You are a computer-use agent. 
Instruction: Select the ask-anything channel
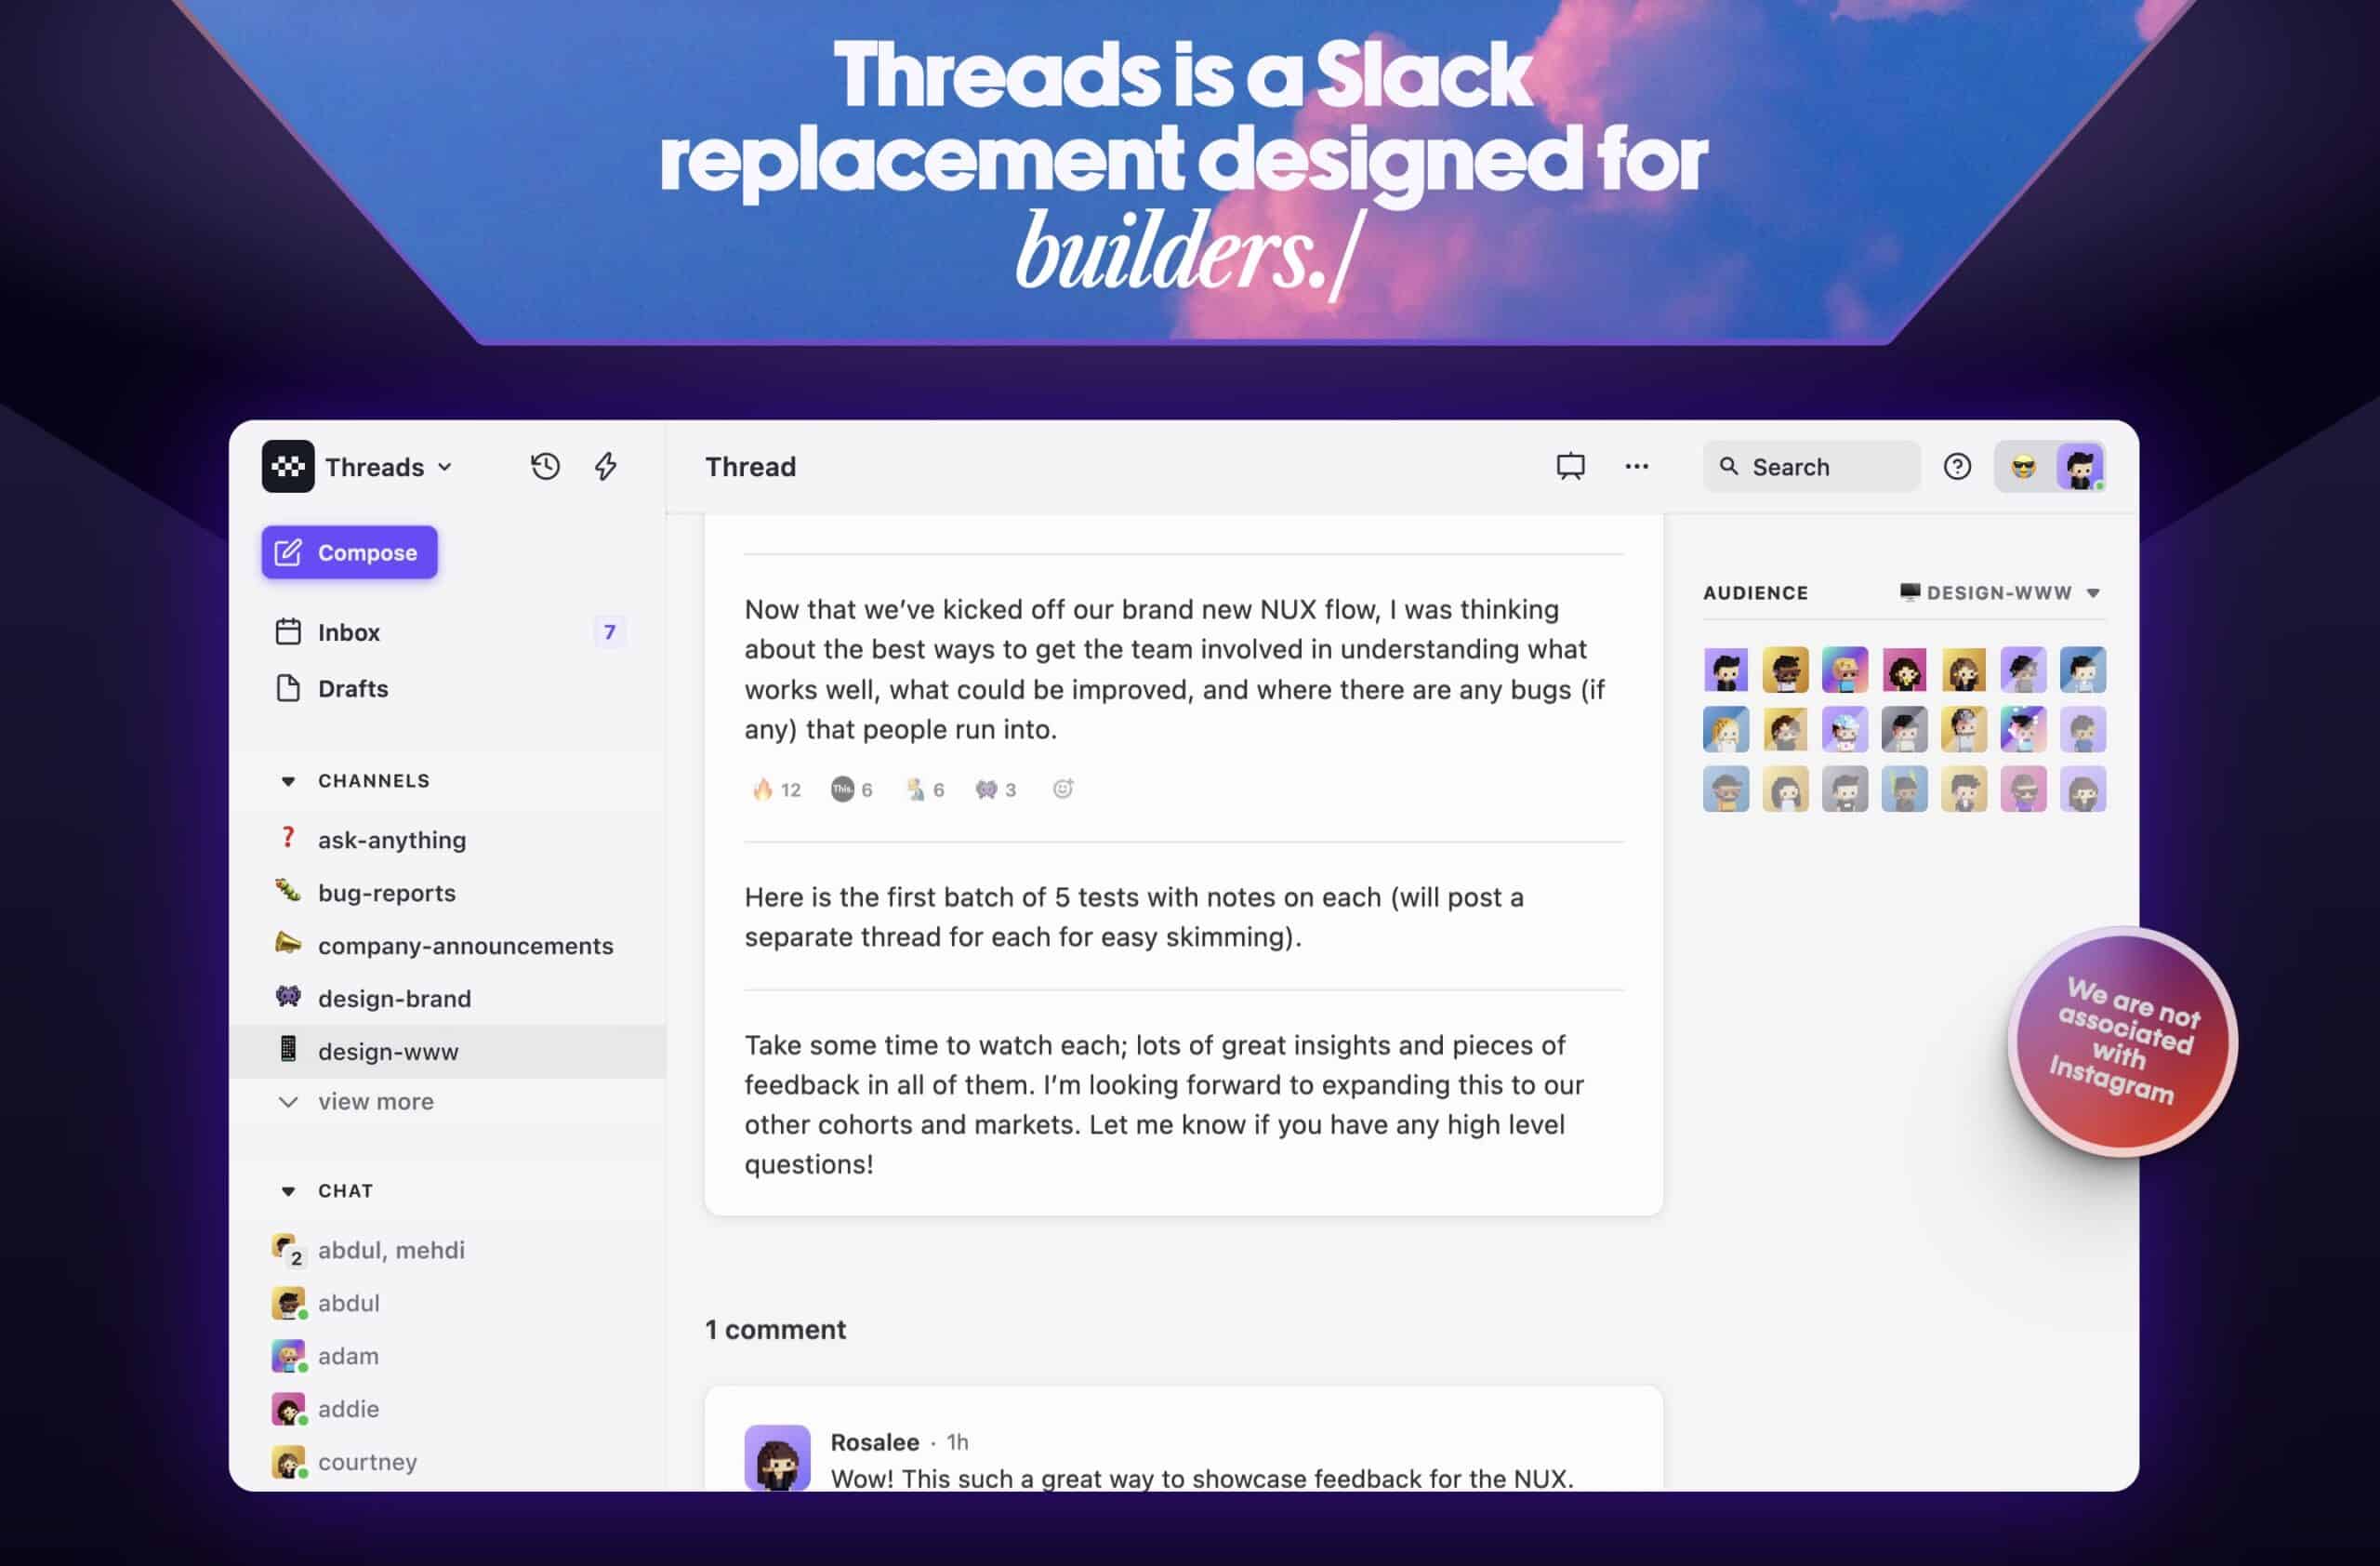pos(390,841)
